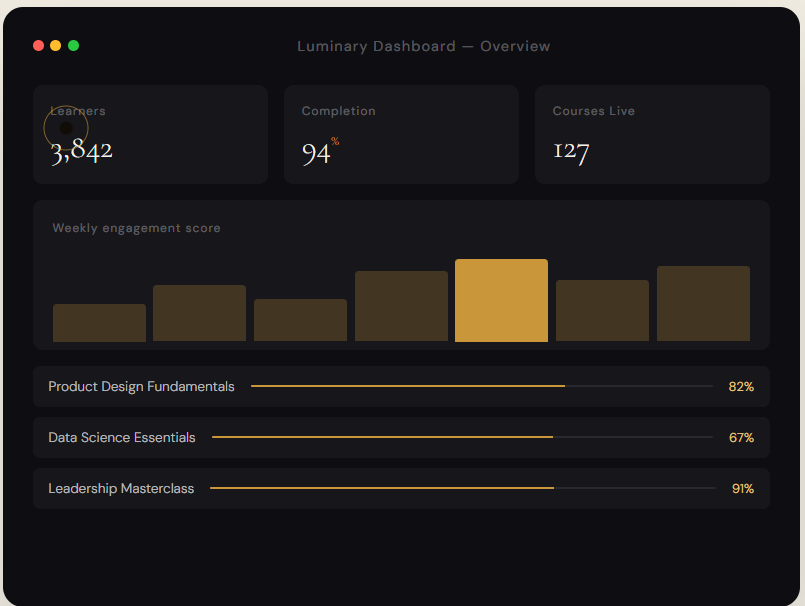Click the Luminary Dashboard — Overview title
This screenshot has height=606, width=805.
tap(423, 47)
